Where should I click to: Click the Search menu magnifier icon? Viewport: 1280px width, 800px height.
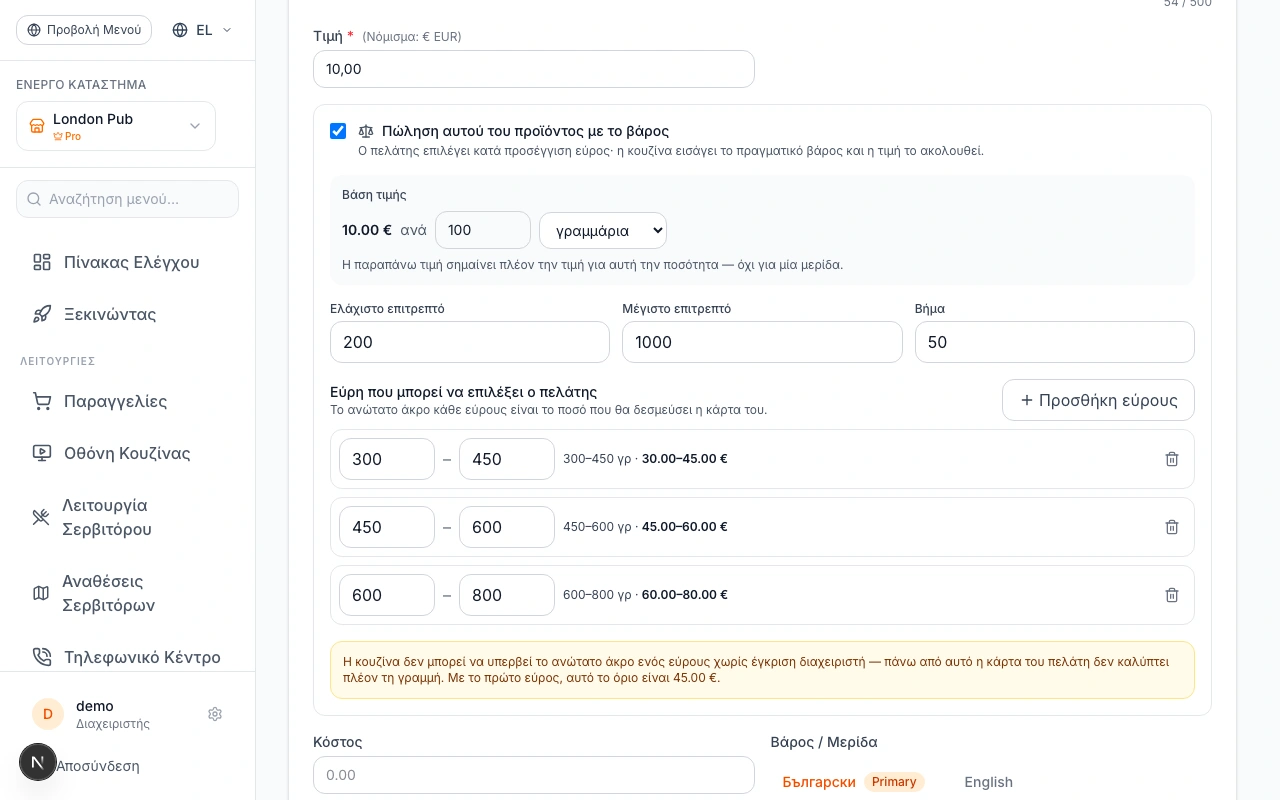tap(34, 199)
